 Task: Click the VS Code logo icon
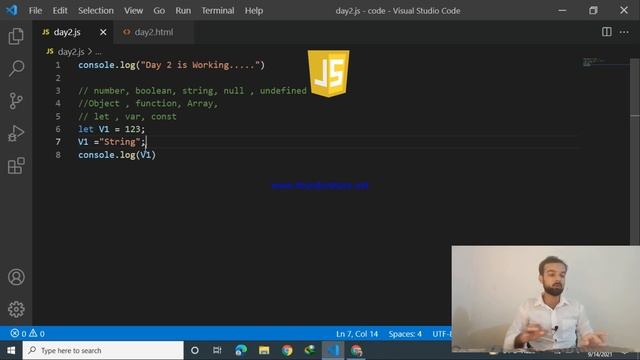[x=12, y=10]
